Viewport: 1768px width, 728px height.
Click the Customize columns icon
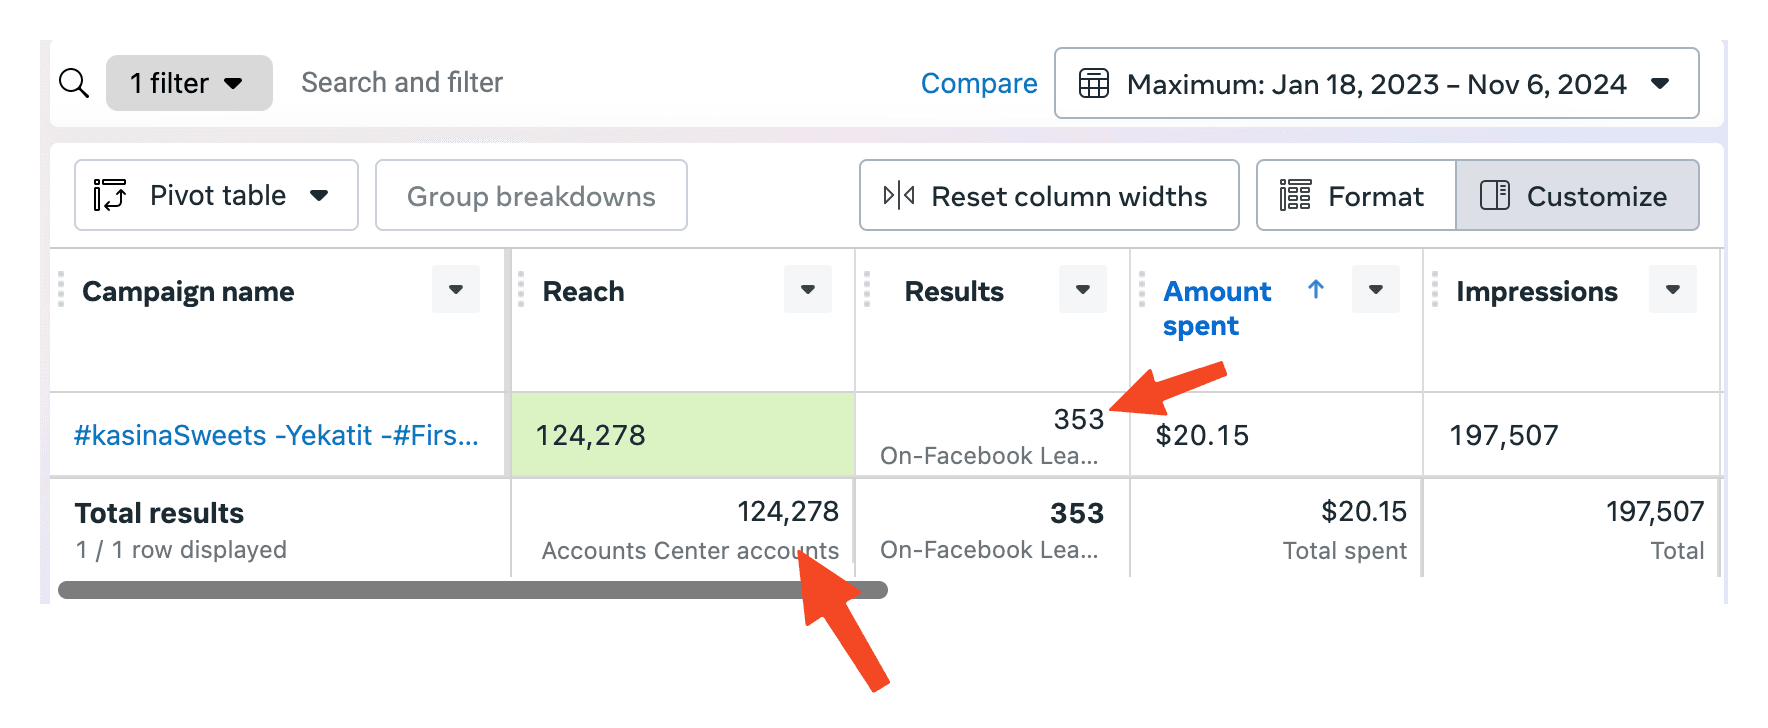(1495, 196)
